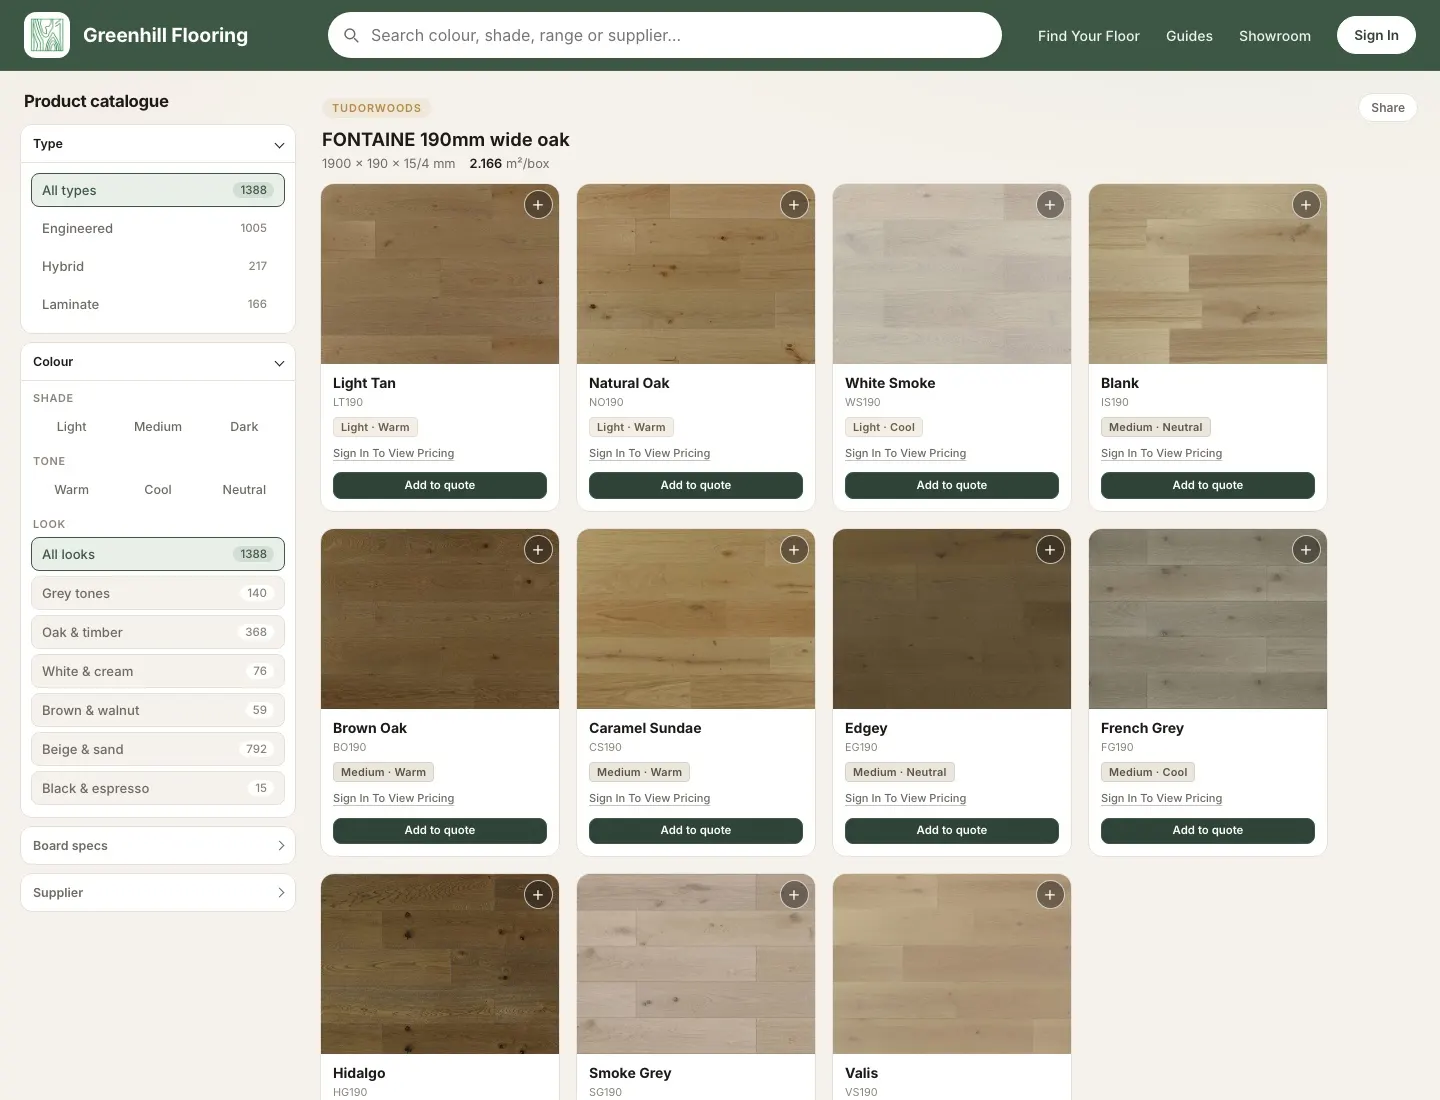Expand the Board specs section

(158, 846)
